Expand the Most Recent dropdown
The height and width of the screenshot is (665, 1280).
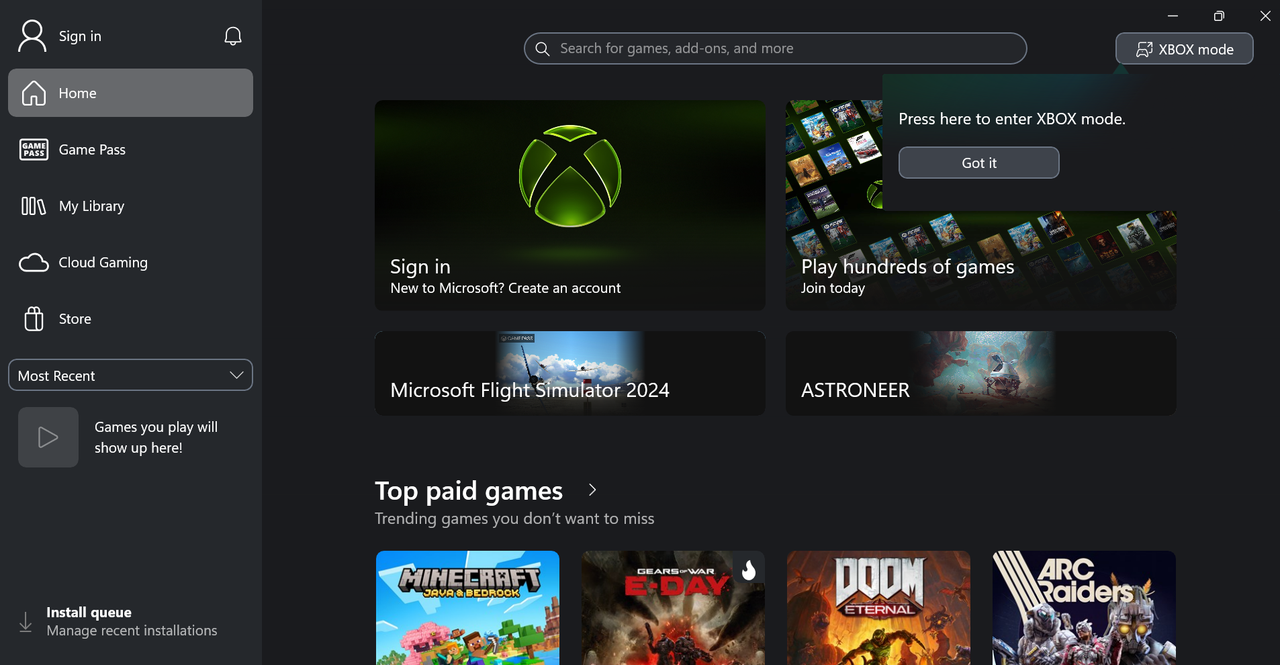[x=130, y=375]
